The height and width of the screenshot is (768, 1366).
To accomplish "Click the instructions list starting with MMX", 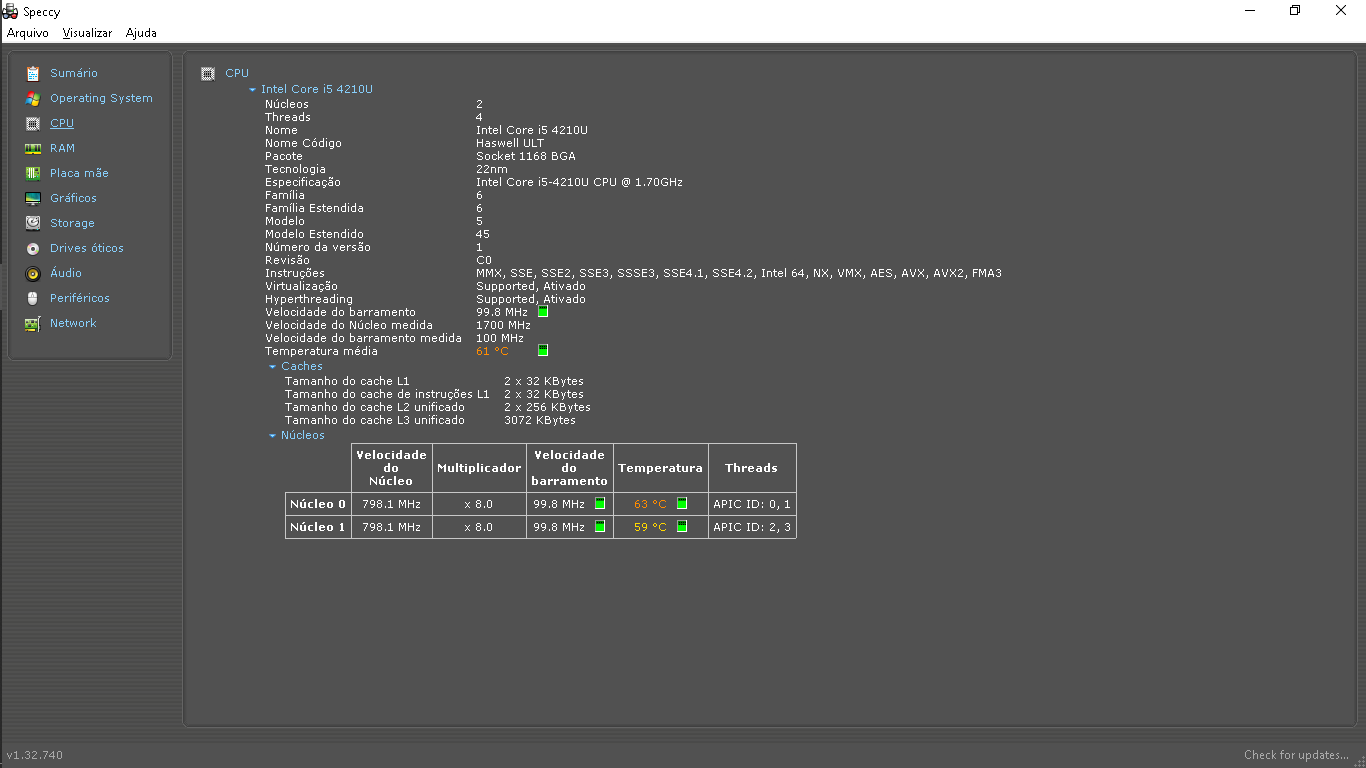I will click(x=739, y=273).
